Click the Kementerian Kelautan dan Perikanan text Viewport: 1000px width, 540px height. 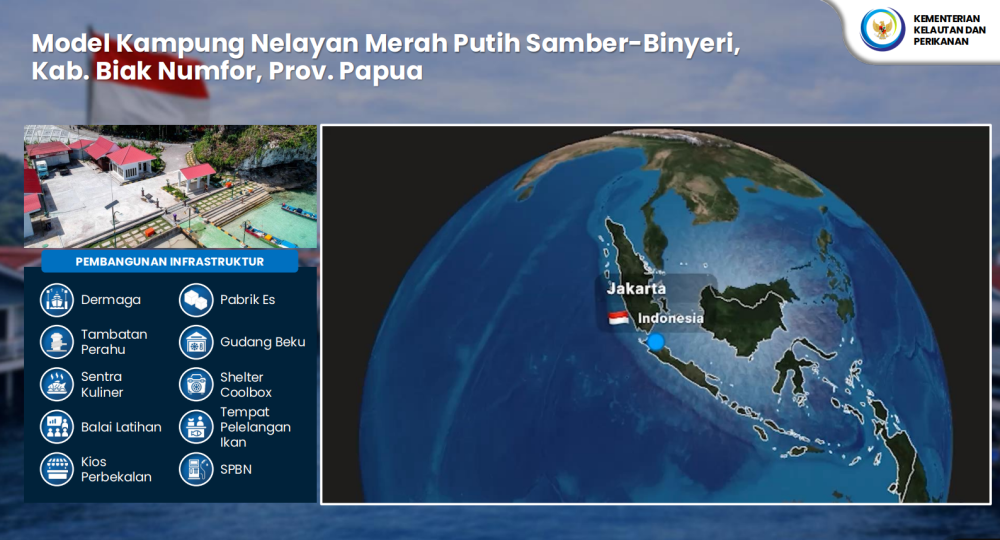(x=948, y=30)
